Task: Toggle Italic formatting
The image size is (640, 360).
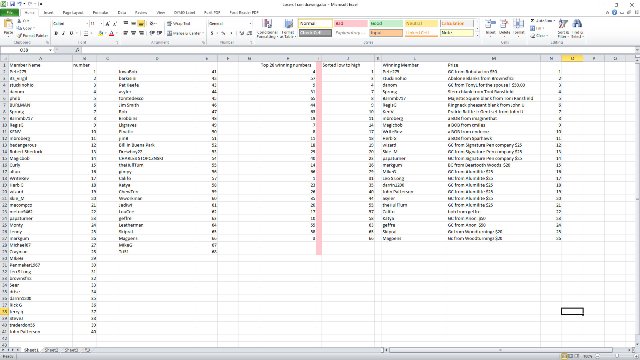Action: click(64, 33)
